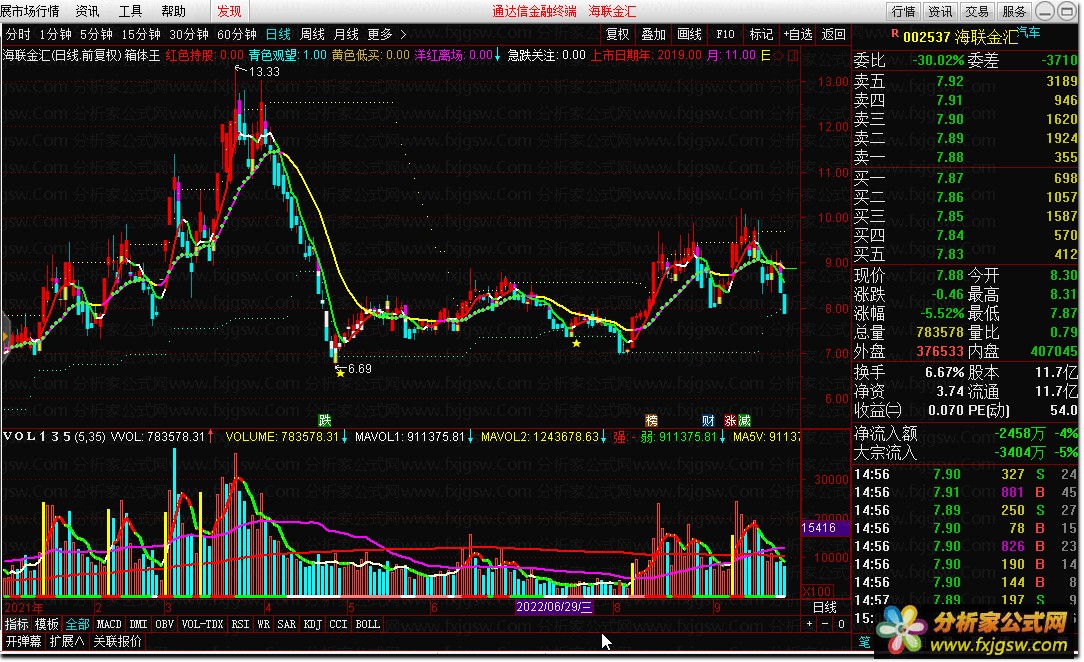Click the 资讯 button at top right
Viewport: 1084px width, 662px height.
[940, 11]
